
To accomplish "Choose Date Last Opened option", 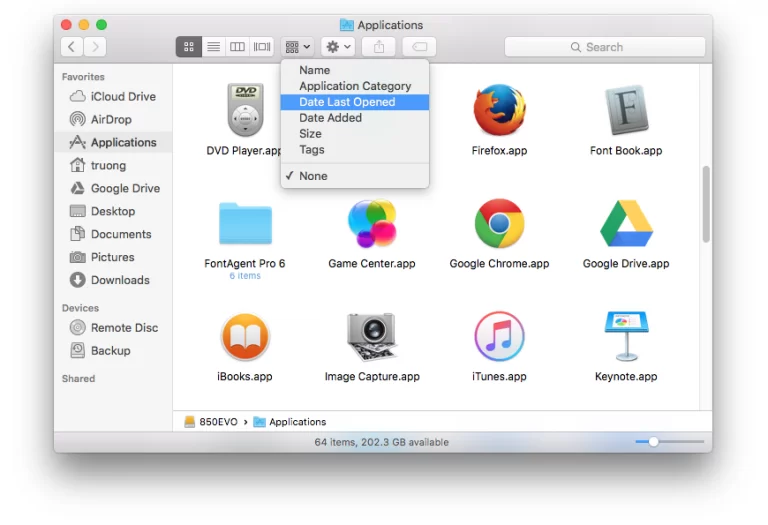I will 355,102.
